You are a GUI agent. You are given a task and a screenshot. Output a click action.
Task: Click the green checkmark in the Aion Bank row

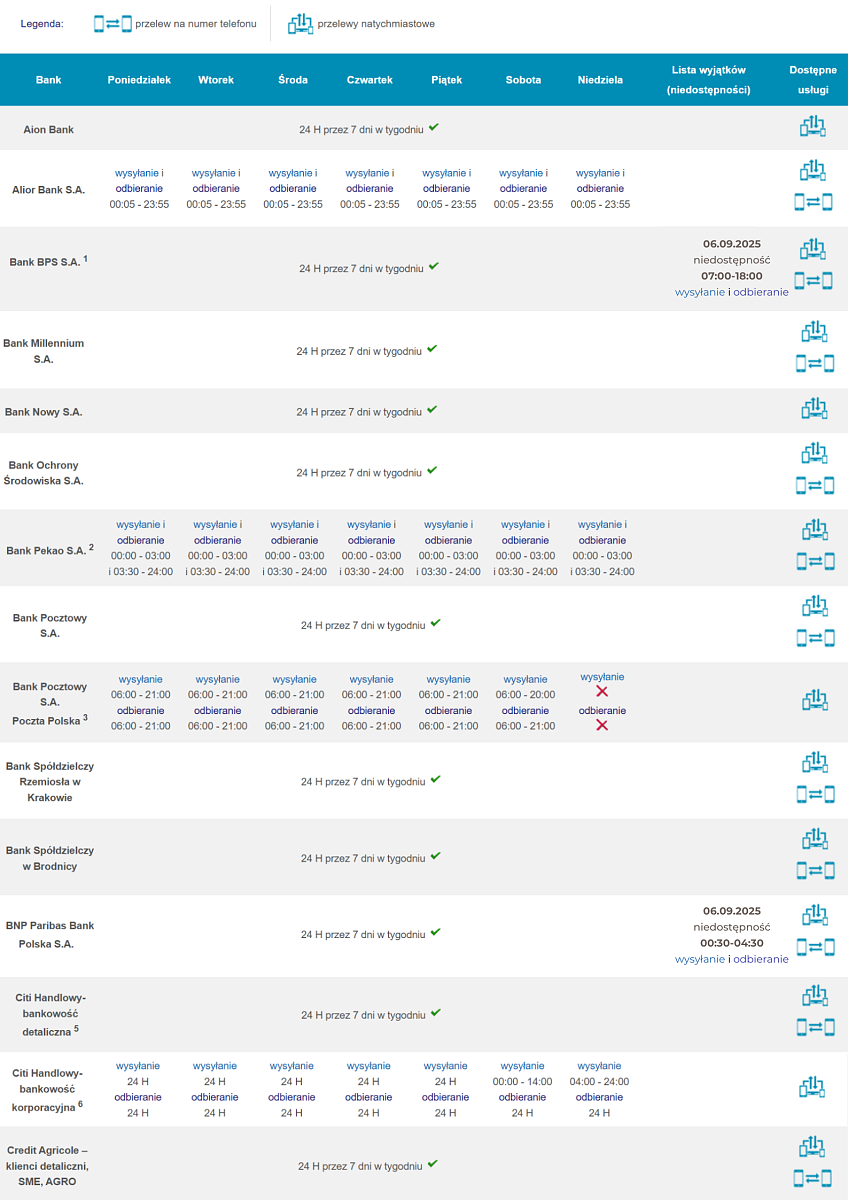coord(434,128)
